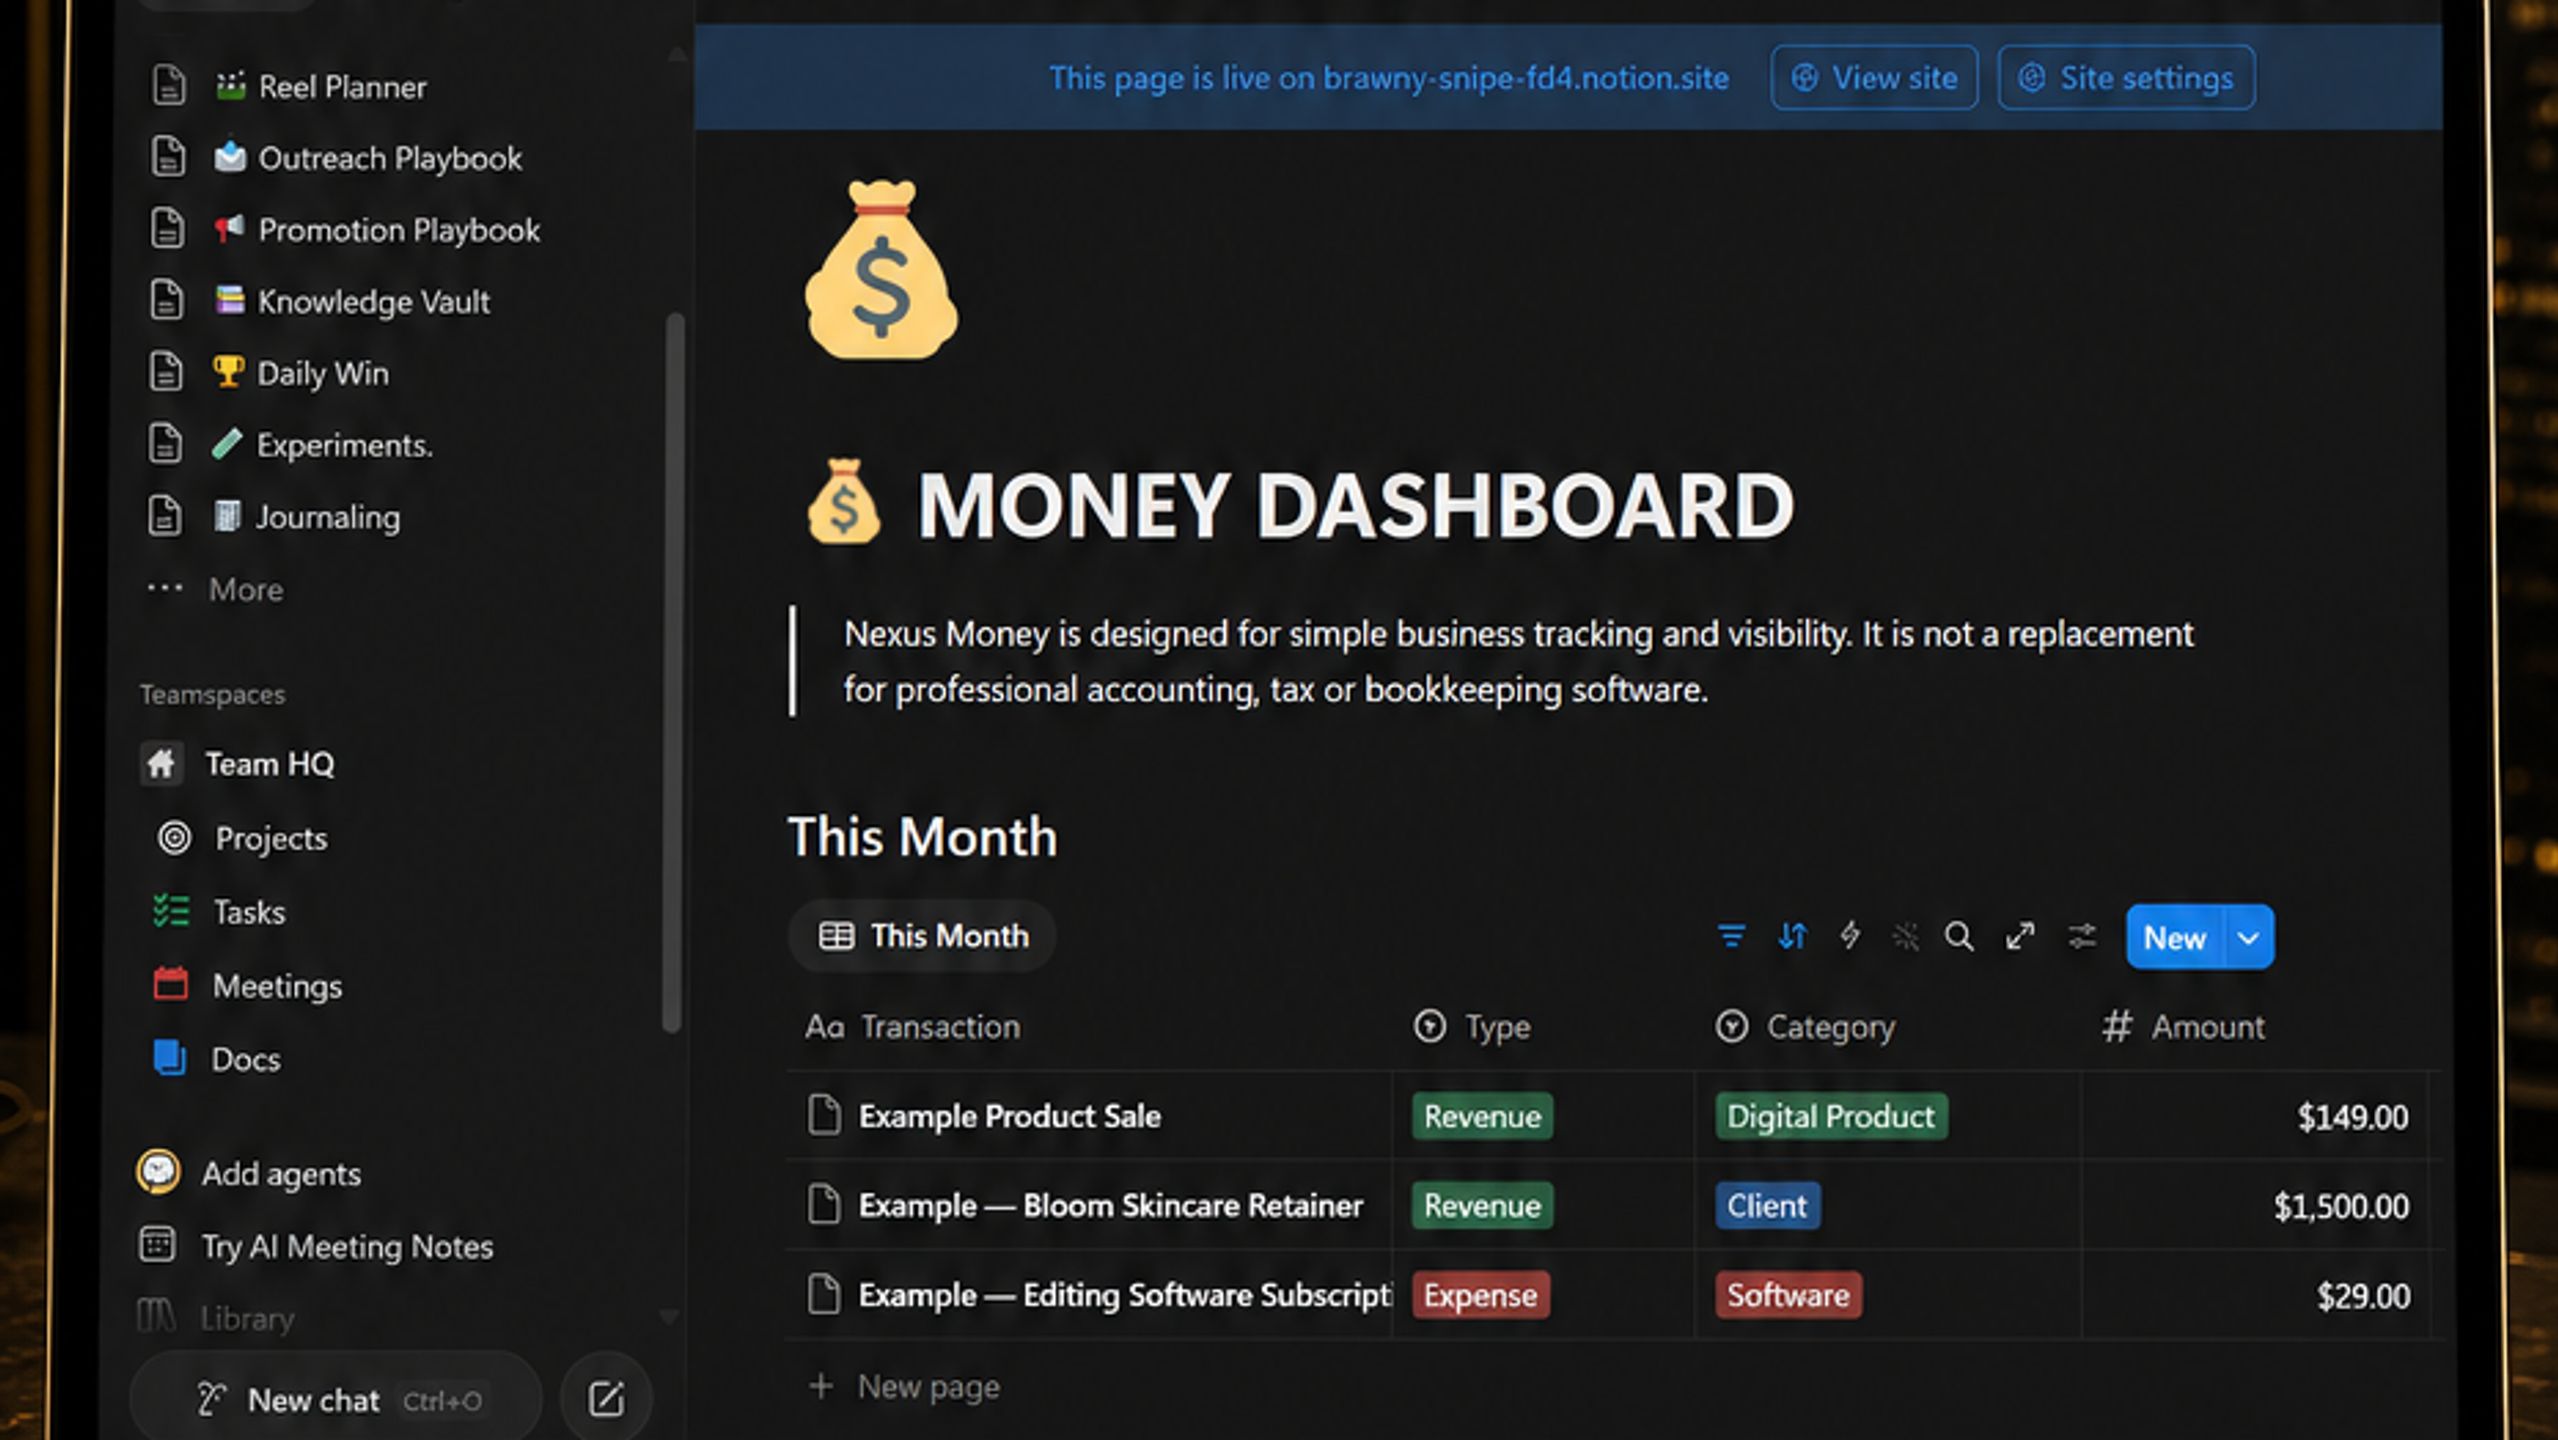The width and height of the screenshot is (2558, 1440).
Task: Select the This Month view tab
Action: coord(923,936)
